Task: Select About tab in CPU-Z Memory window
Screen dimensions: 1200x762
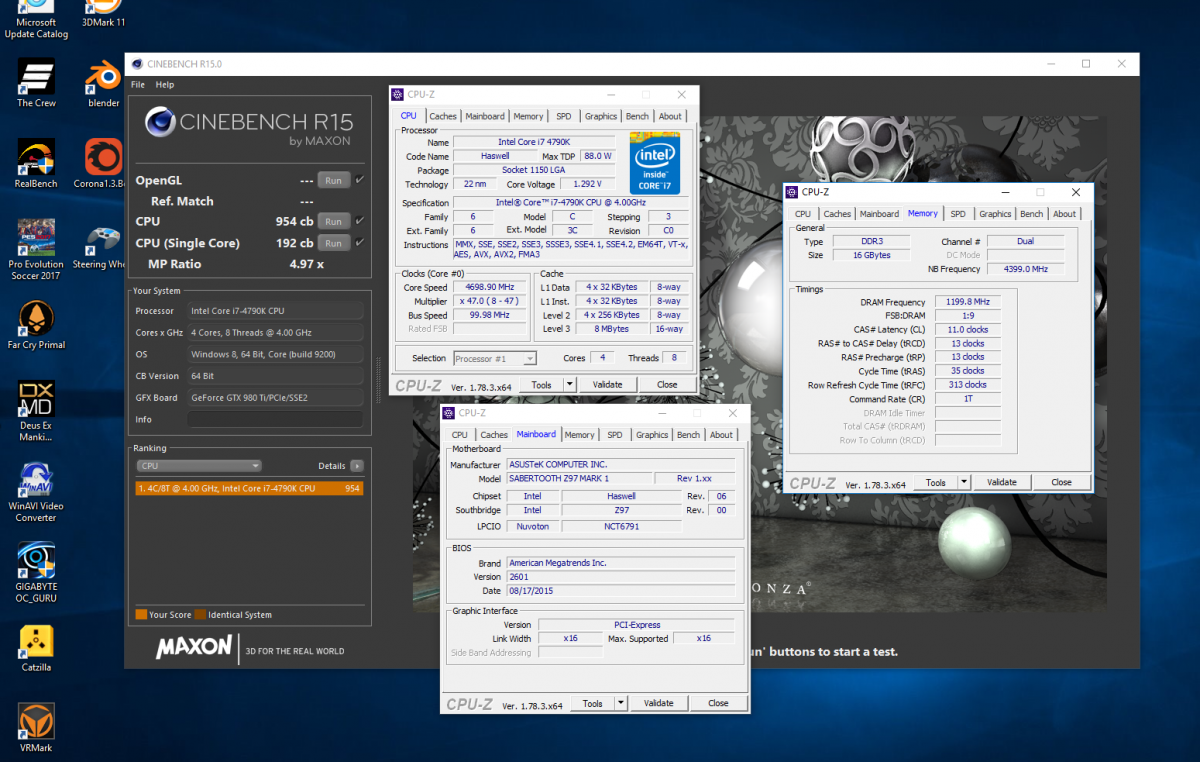Action: 1065,214
